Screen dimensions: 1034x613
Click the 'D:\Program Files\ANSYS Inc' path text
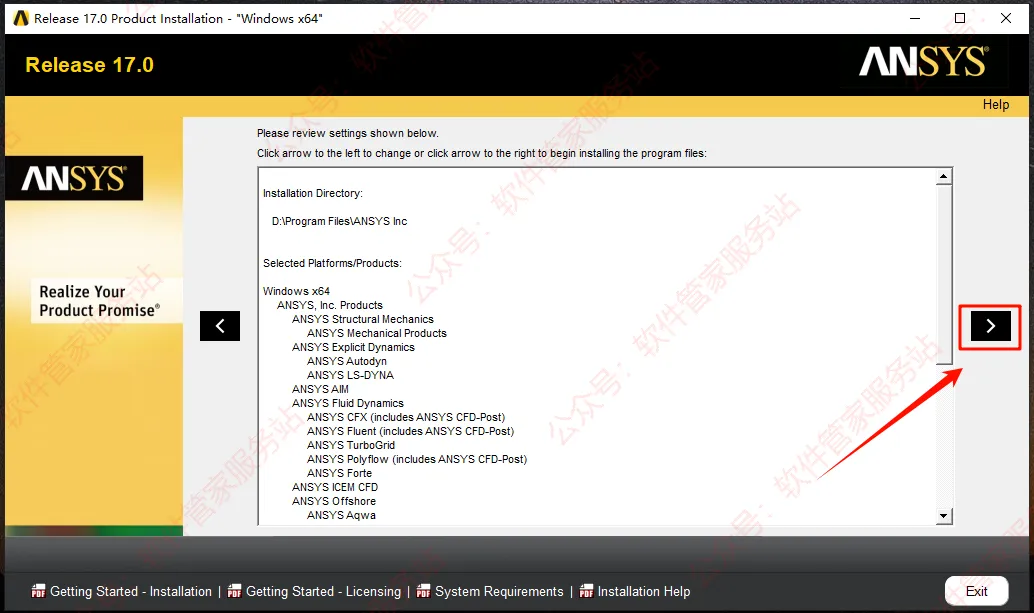pyautogui.click(x=340, y=221)
